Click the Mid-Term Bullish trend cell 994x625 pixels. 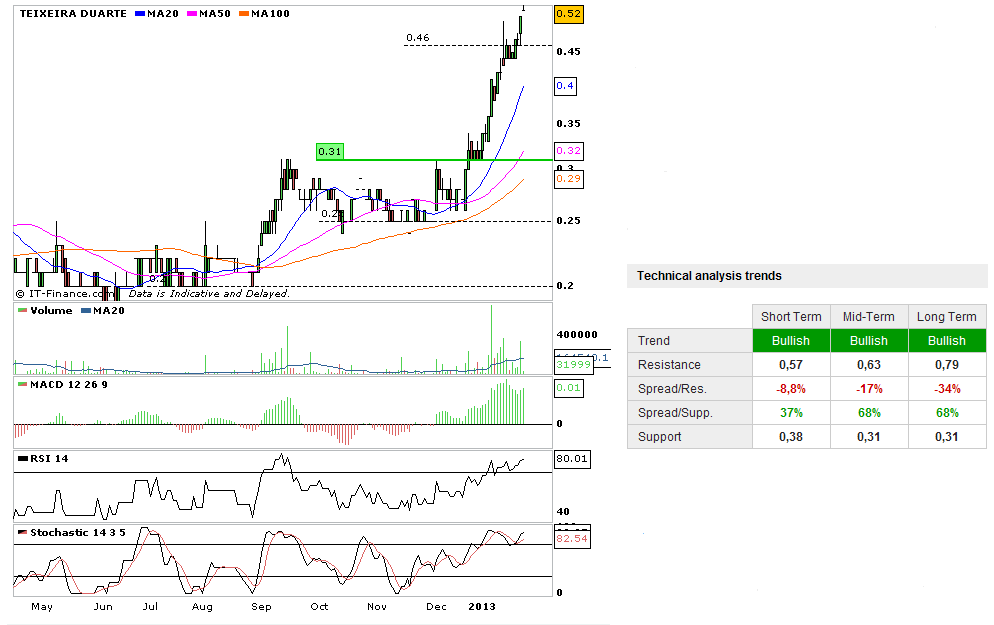point(868,340)
